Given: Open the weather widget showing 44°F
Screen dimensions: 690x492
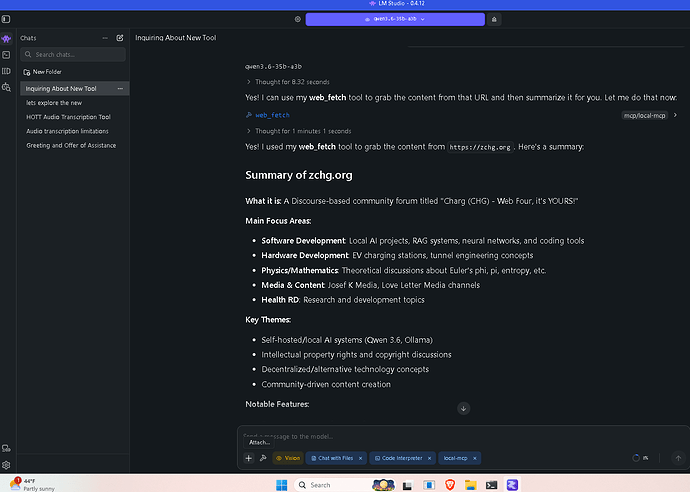Looking at the screenshot, I should tap(33, 485).
